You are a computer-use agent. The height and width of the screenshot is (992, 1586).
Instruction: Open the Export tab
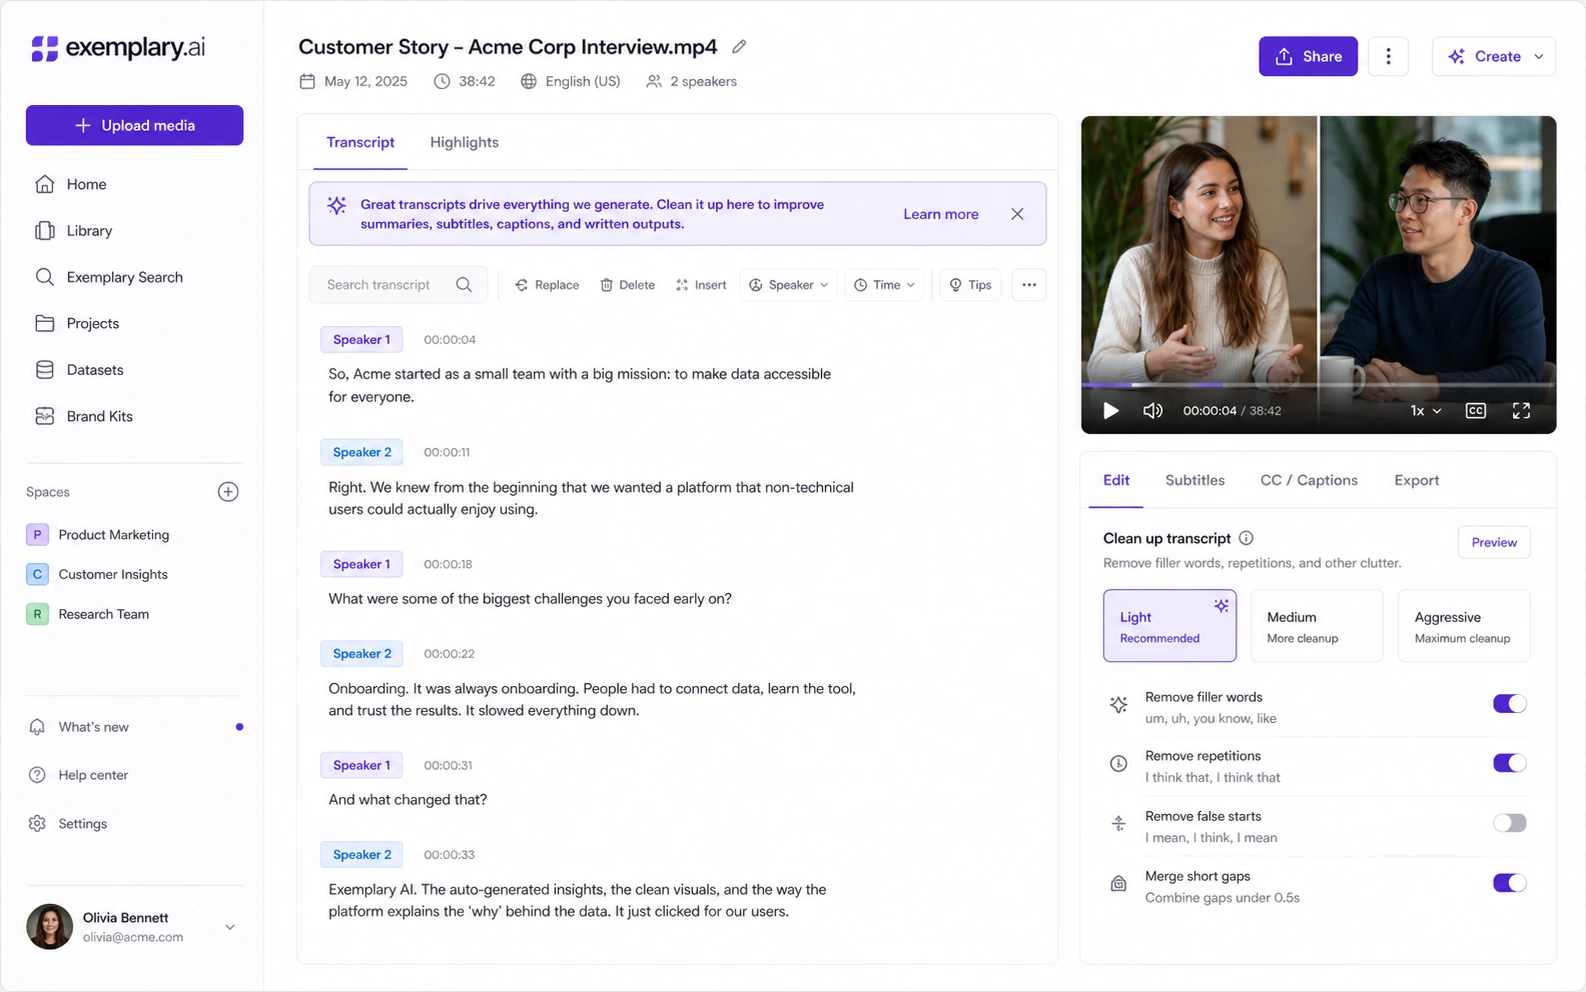pyautogui.click(x=1417, y=480)
